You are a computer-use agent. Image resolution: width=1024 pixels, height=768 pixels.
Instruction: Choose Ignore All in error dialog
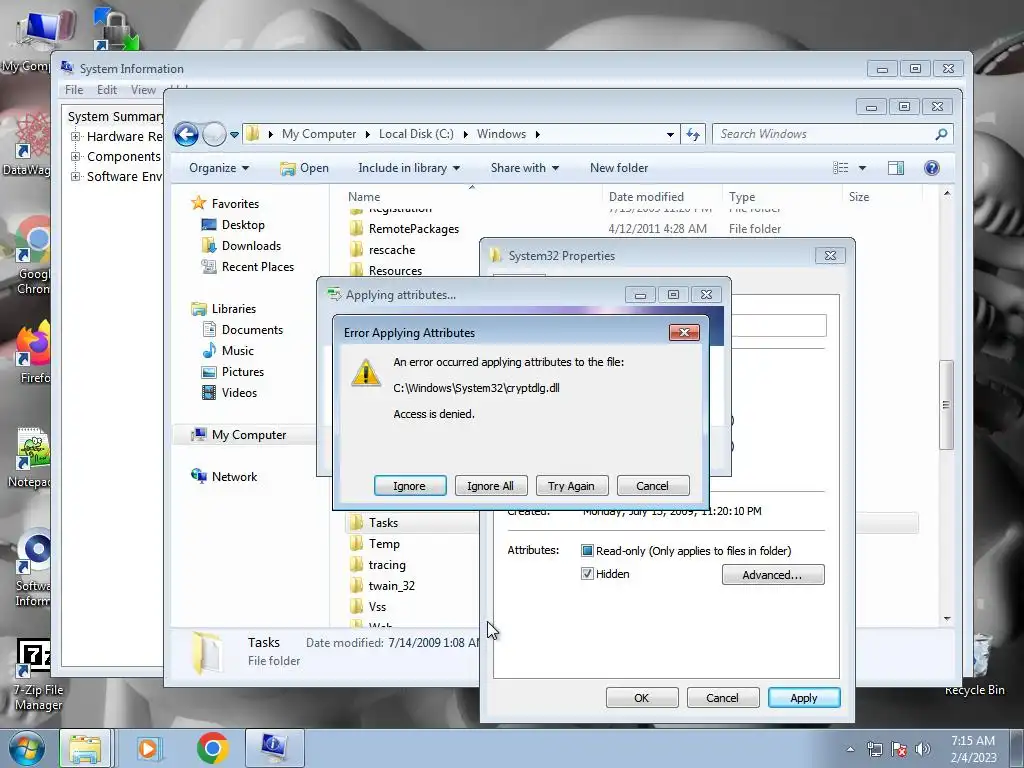click(490, 486)
